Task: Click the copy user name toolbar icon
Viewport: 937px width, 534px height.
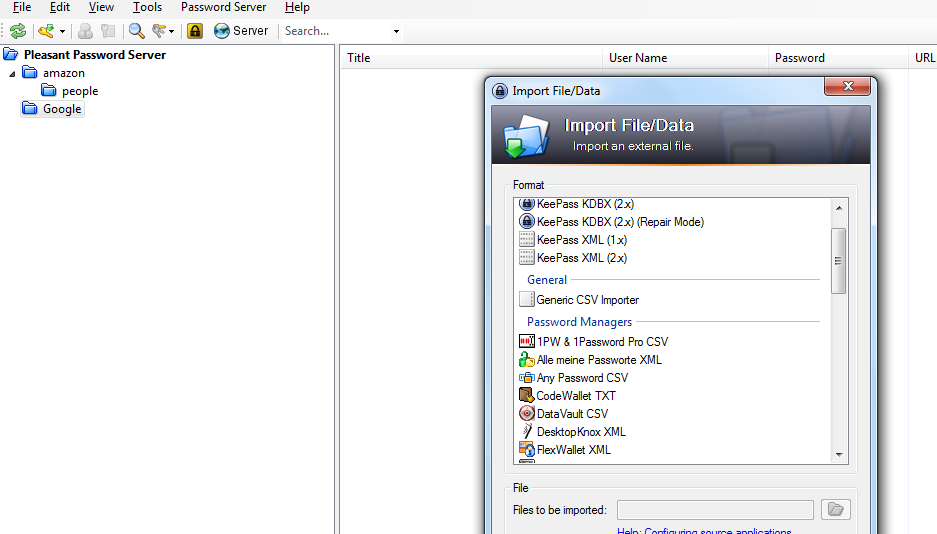Action: 85,31
